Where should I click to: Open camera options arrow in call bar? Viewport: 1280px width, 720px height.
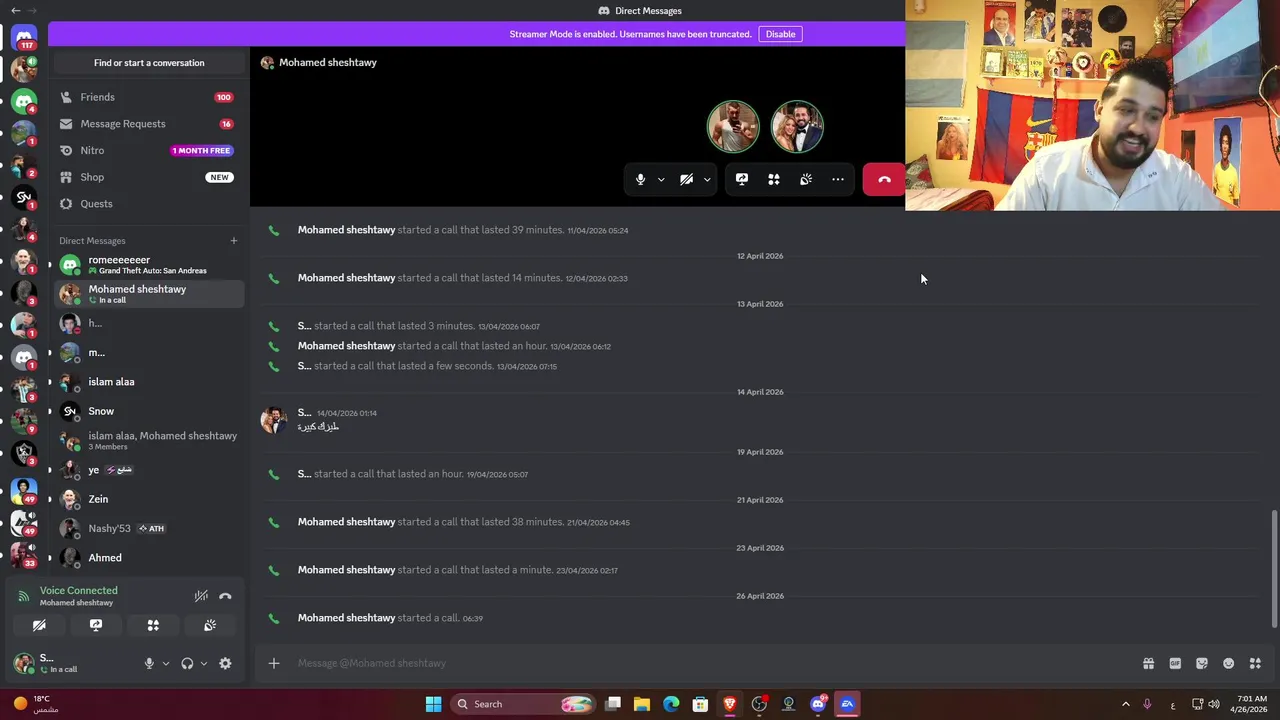point(707,180)
